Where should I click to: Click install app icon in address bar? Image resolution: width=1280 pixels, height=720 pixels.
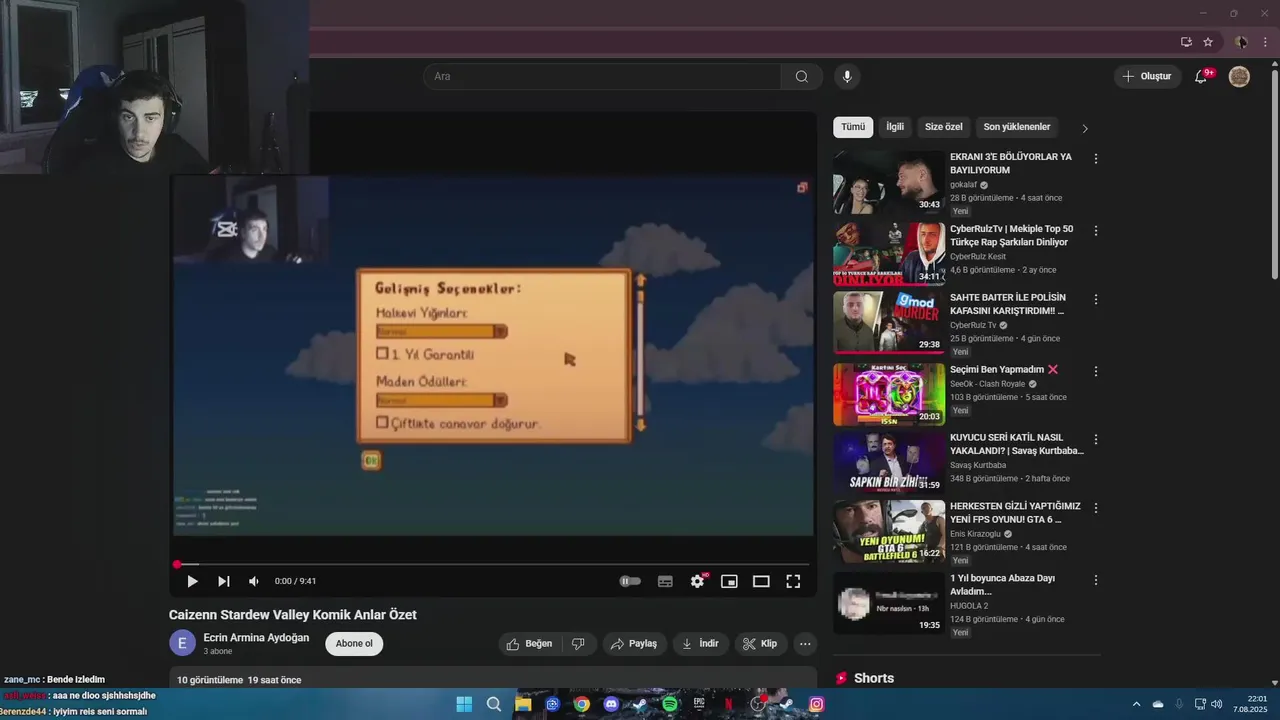pos(1186,42)
